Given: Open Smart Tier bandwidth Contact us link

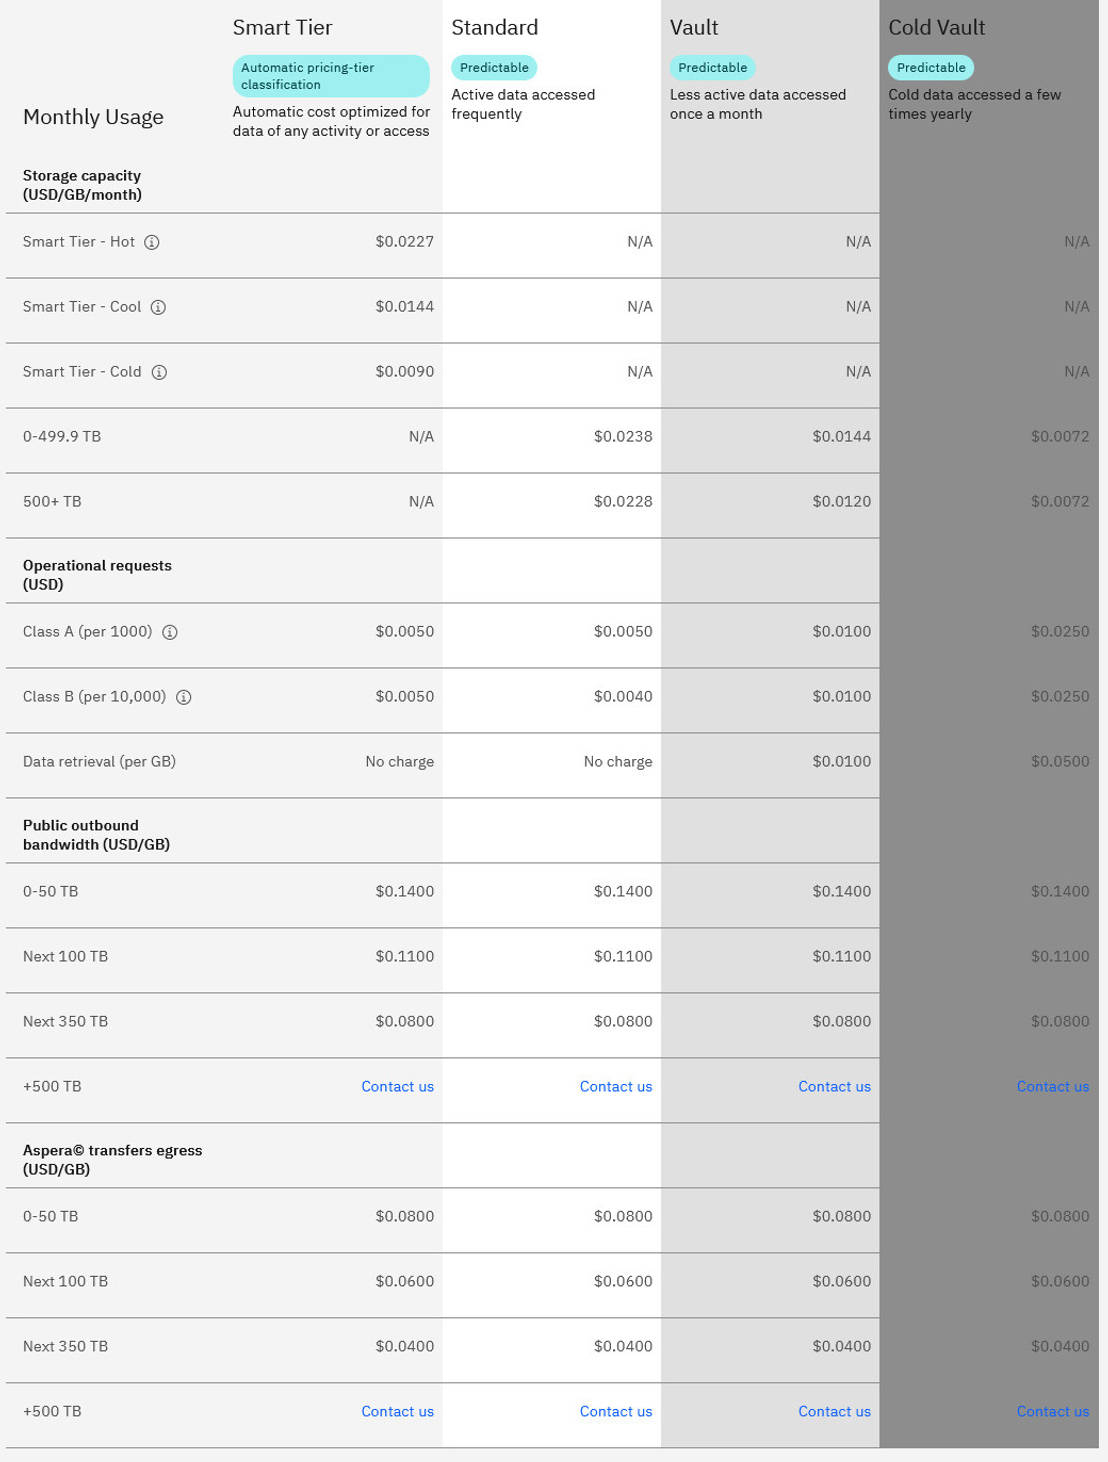Looking at the screenshot, I should point(397,1086).
